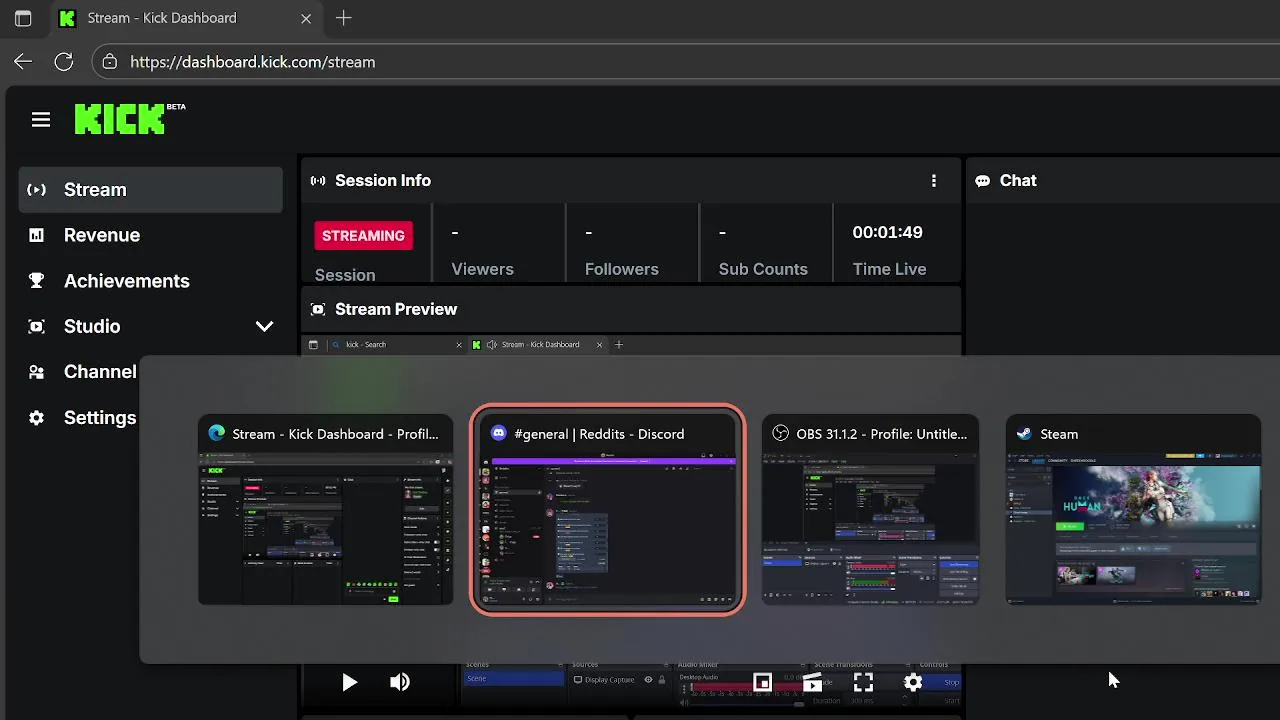Refresh the browser page
The width and height of the screenshot is (1280, 720).
pos(64,62)
